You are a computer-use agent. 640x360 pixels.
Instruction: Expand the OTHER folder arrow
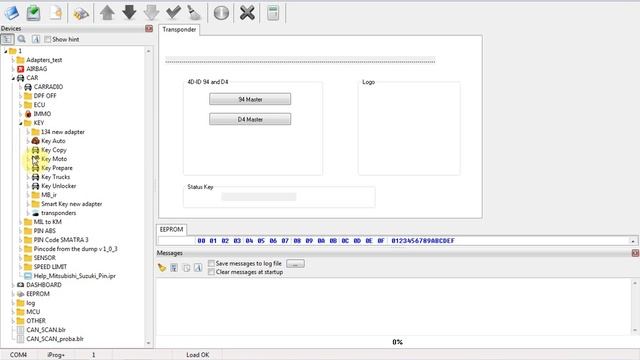13,321
